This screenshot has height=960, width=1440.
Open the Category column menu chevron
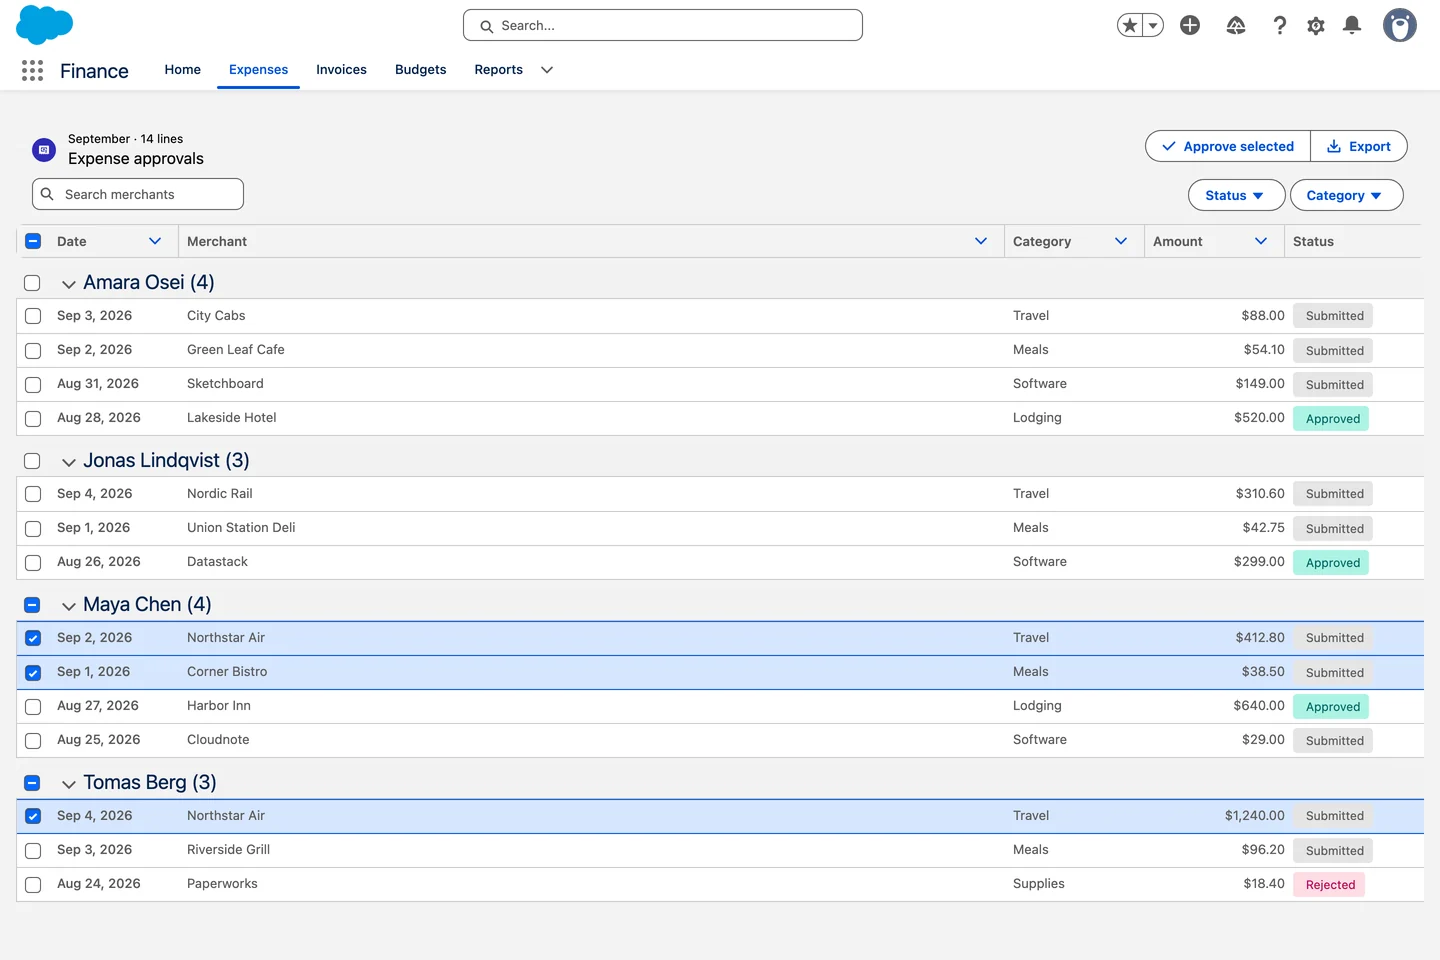click(x=1121, y=241)
